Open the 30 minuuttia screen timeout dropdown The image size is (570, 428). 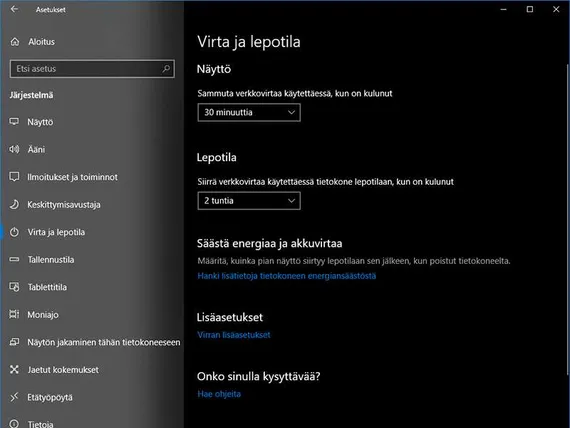click(249, 112)
